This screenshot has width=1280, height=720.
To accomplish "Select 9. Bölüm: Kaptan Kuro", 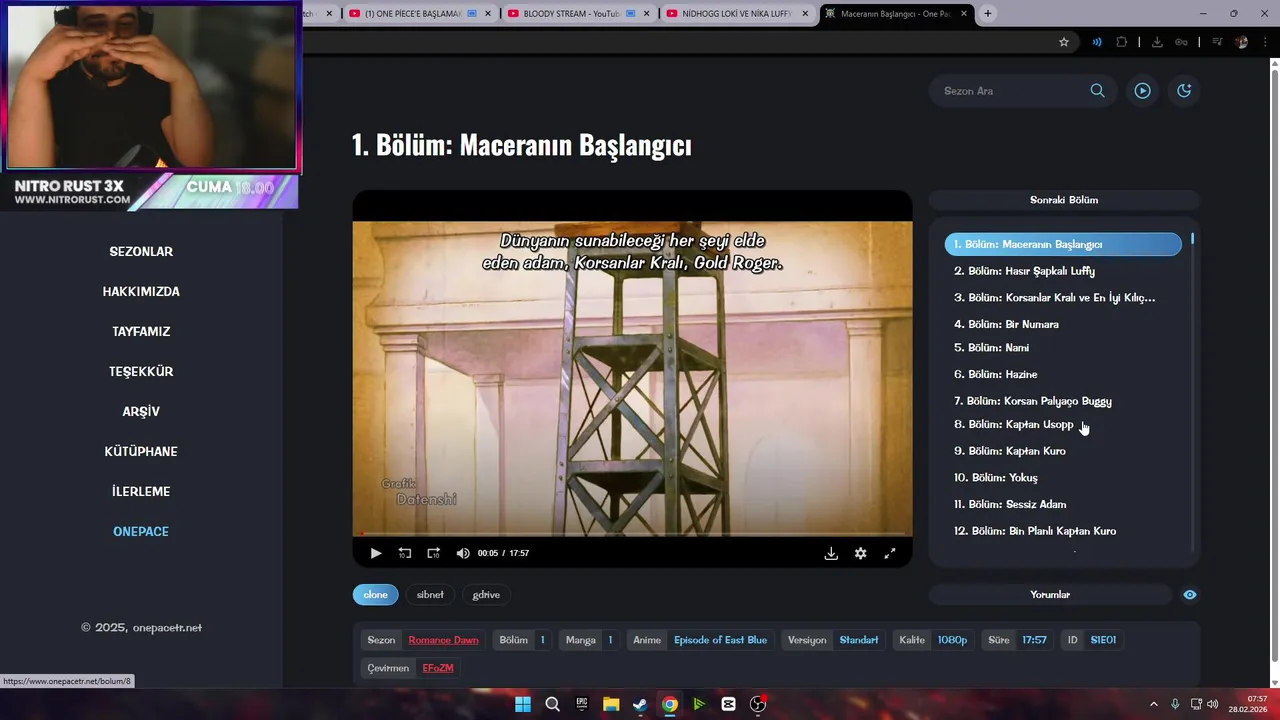I will 1063,451.
